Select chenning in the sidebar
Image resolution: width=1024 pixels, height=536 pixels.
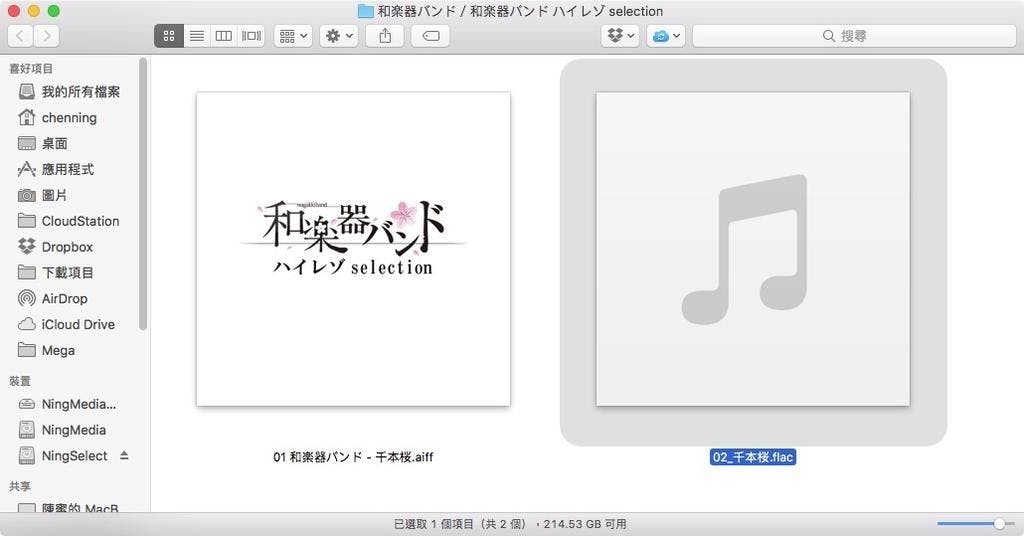[x=69, y=118]
